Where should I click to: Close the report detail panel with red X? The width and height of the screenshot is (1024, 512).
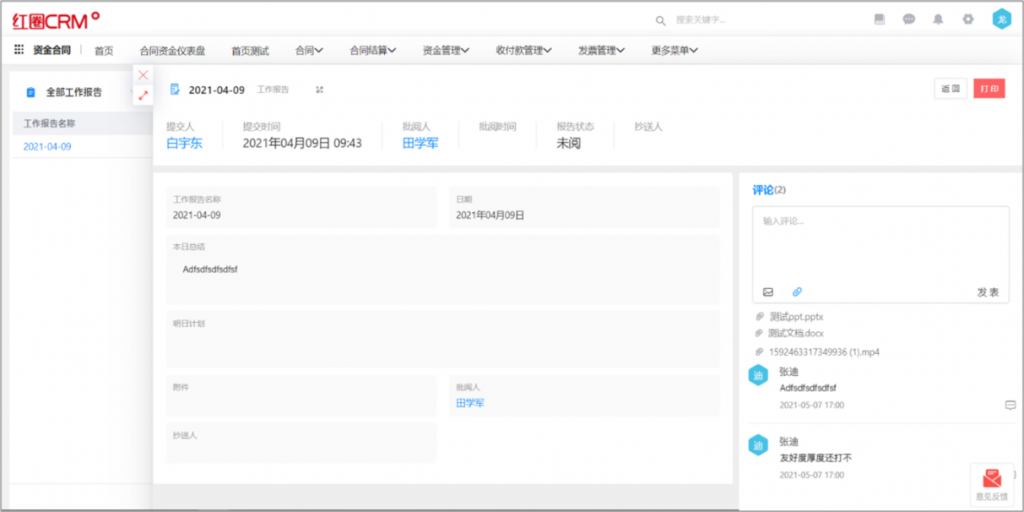[143, 75]
